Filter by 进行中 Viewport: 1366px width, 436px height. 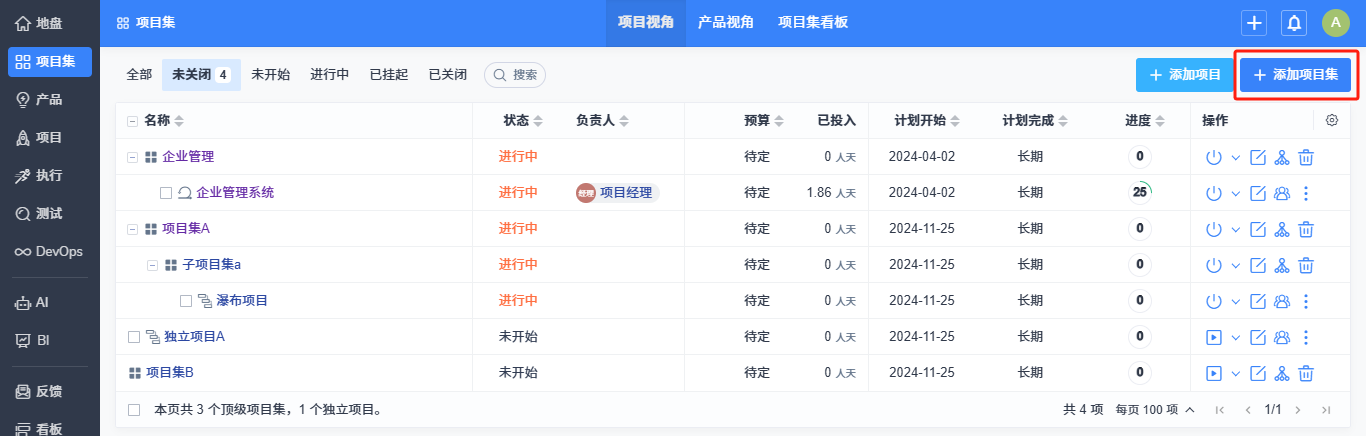coord(329,75)
